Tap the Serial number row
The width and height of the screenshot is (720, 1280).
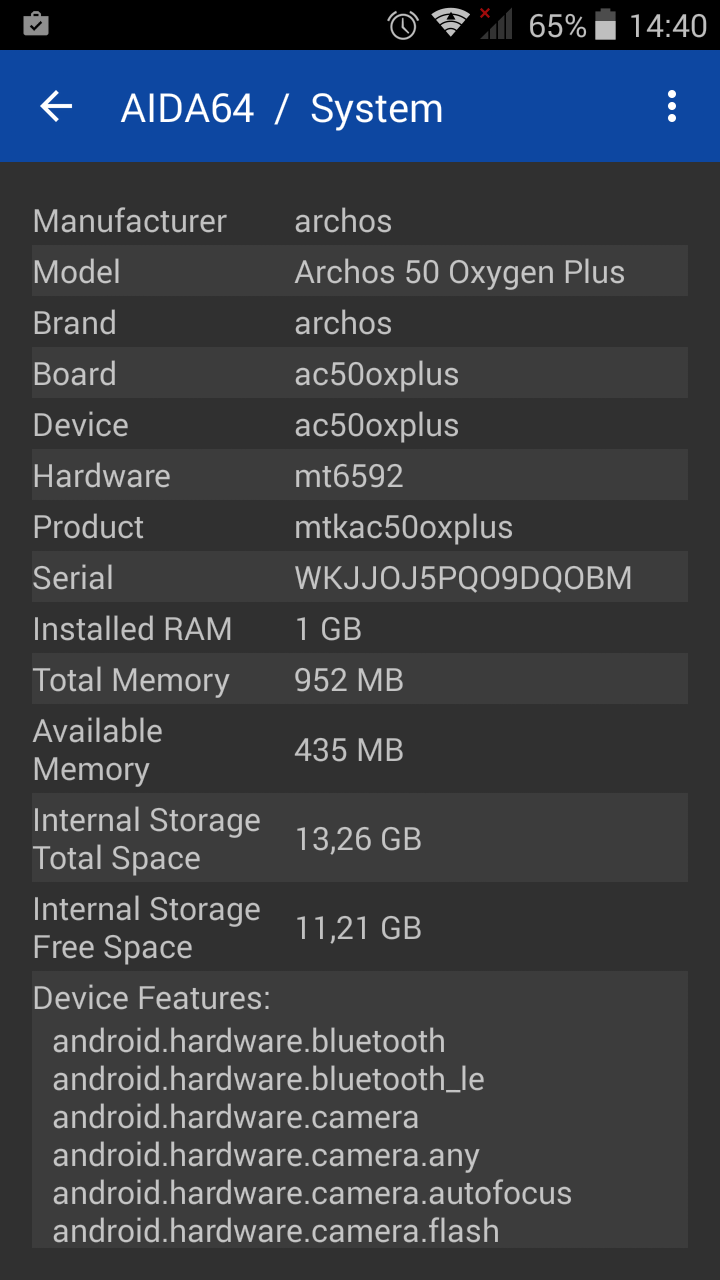(360, 578)
